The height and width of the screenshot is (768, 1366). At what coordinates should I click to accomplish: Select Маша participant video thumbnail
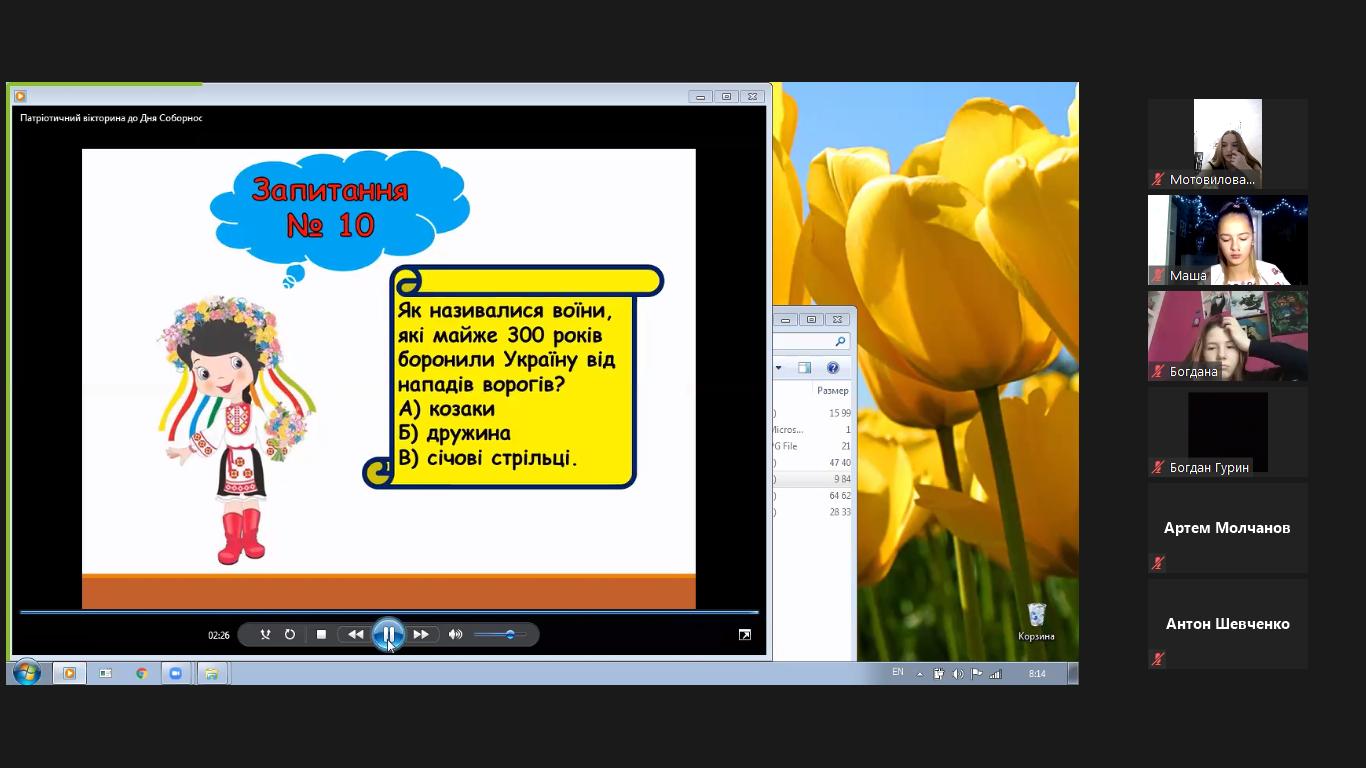(x=1227, y=240)
